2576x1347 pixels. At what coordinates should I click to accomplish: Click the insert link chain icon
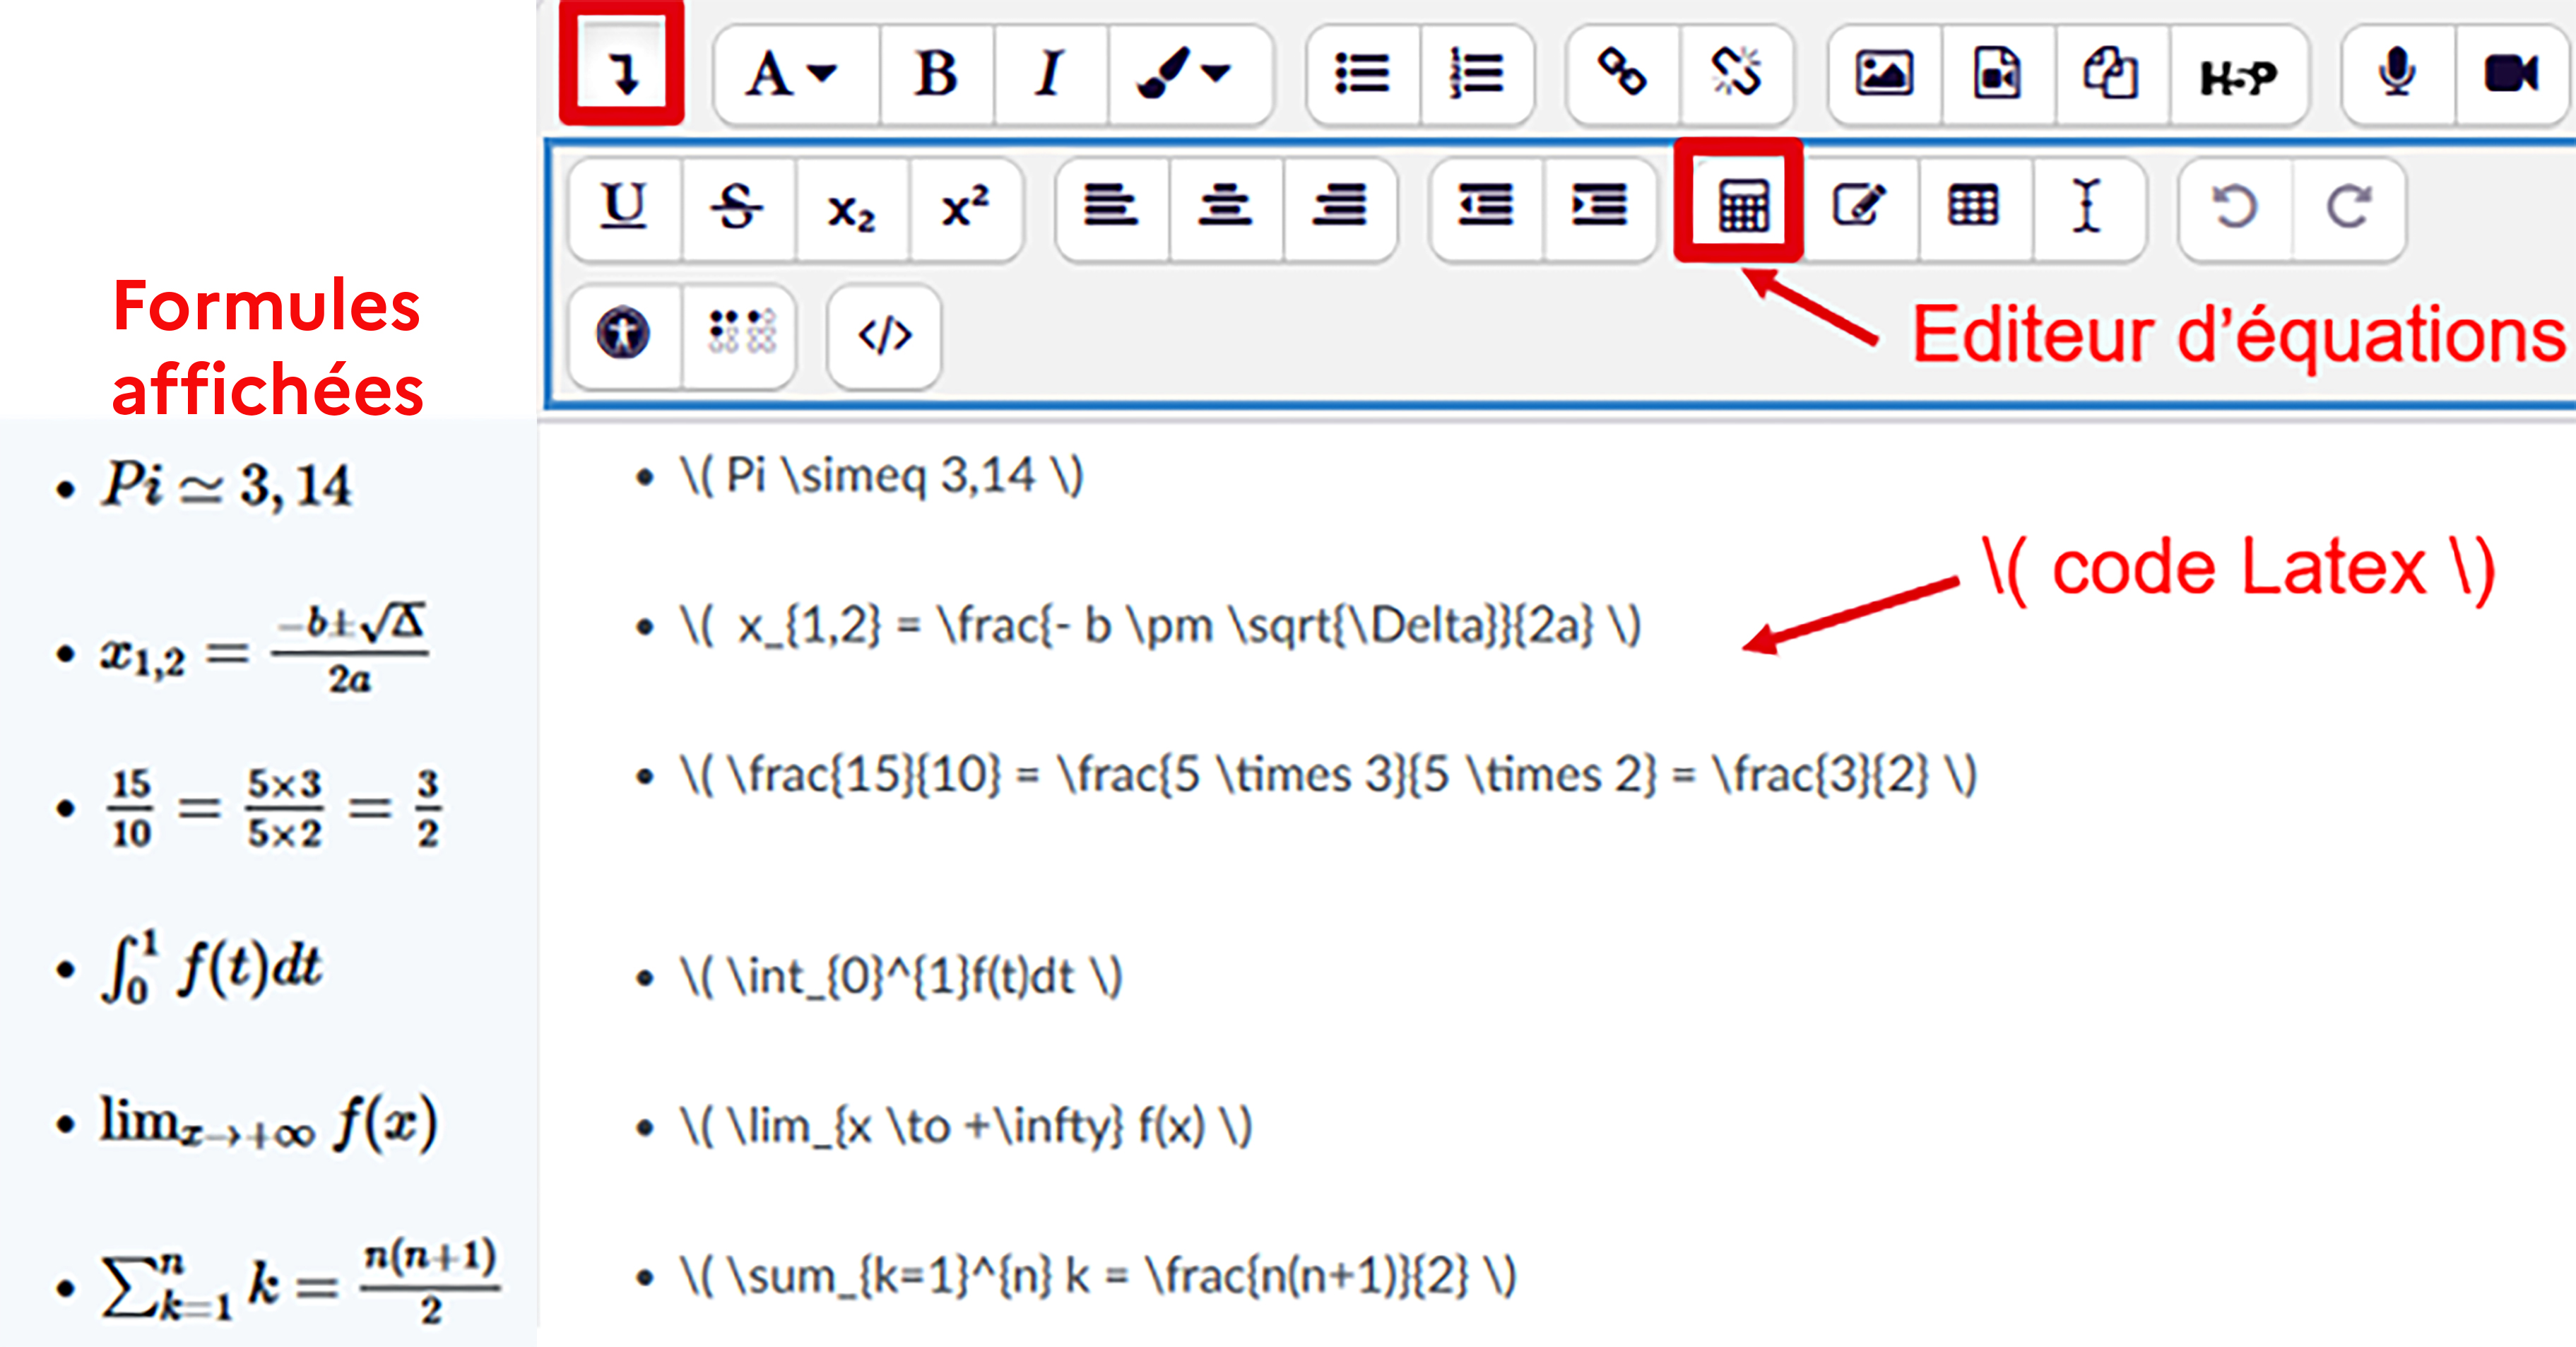tap(1621, 74)
